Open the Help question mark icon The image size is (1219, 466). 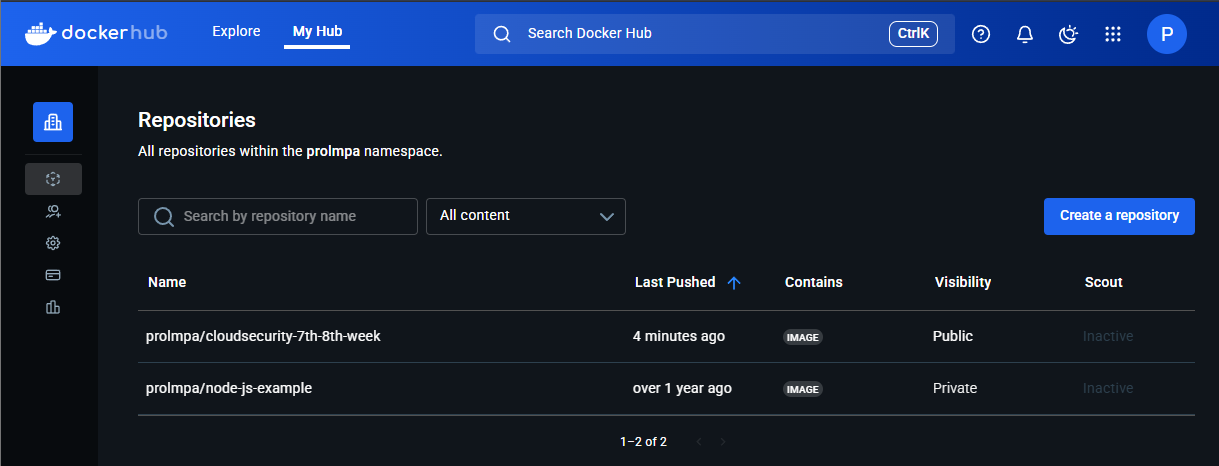[x=981, y=34]
